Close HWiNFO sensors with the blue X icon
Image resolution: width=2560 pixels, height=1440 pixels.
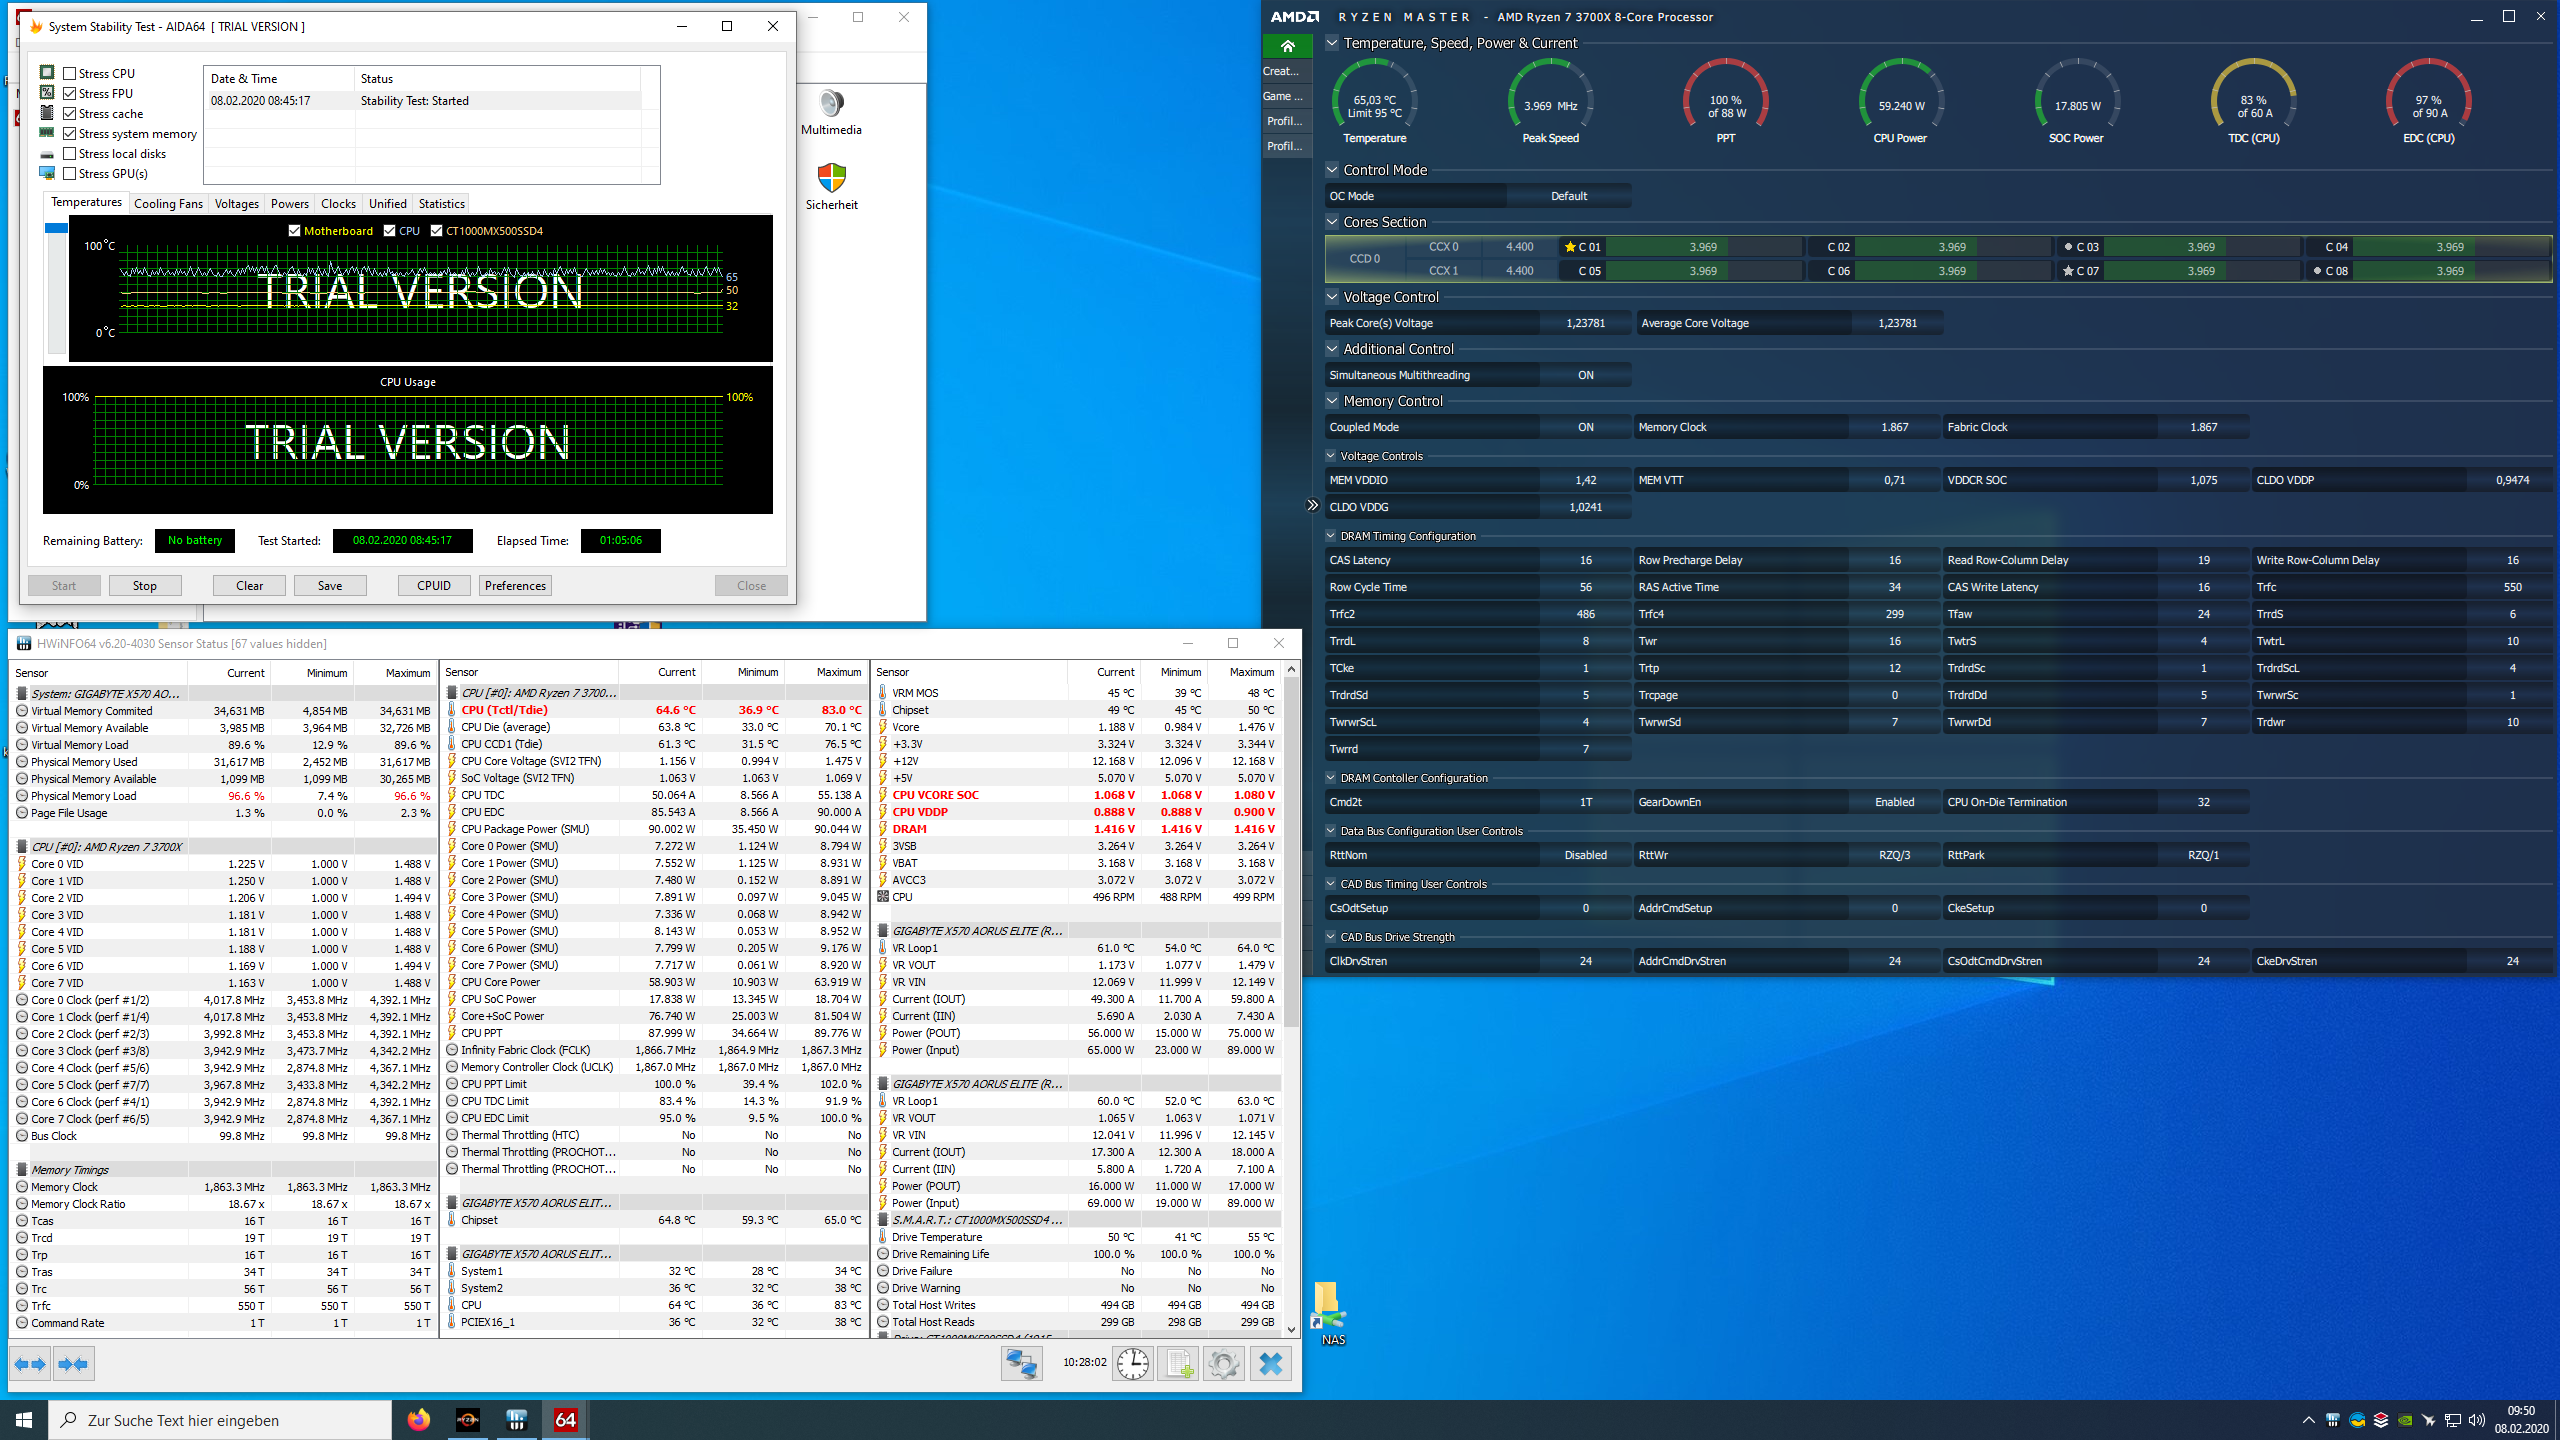(1270, 1364)
